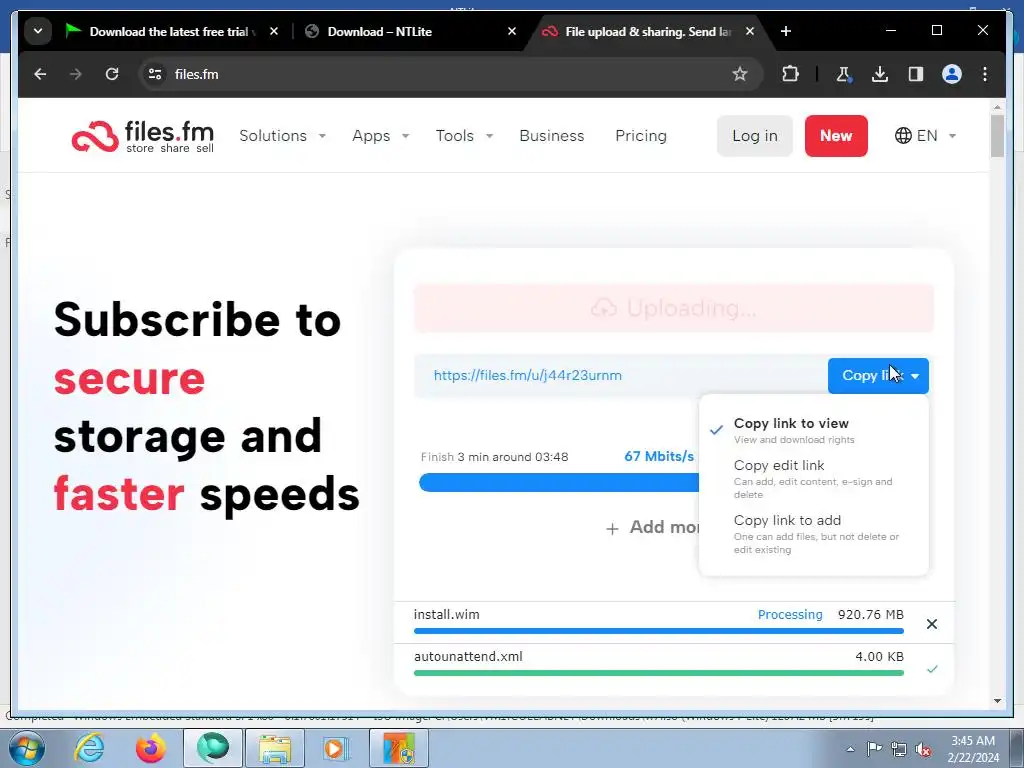Open the media player taskbar icon

[336, 748]
